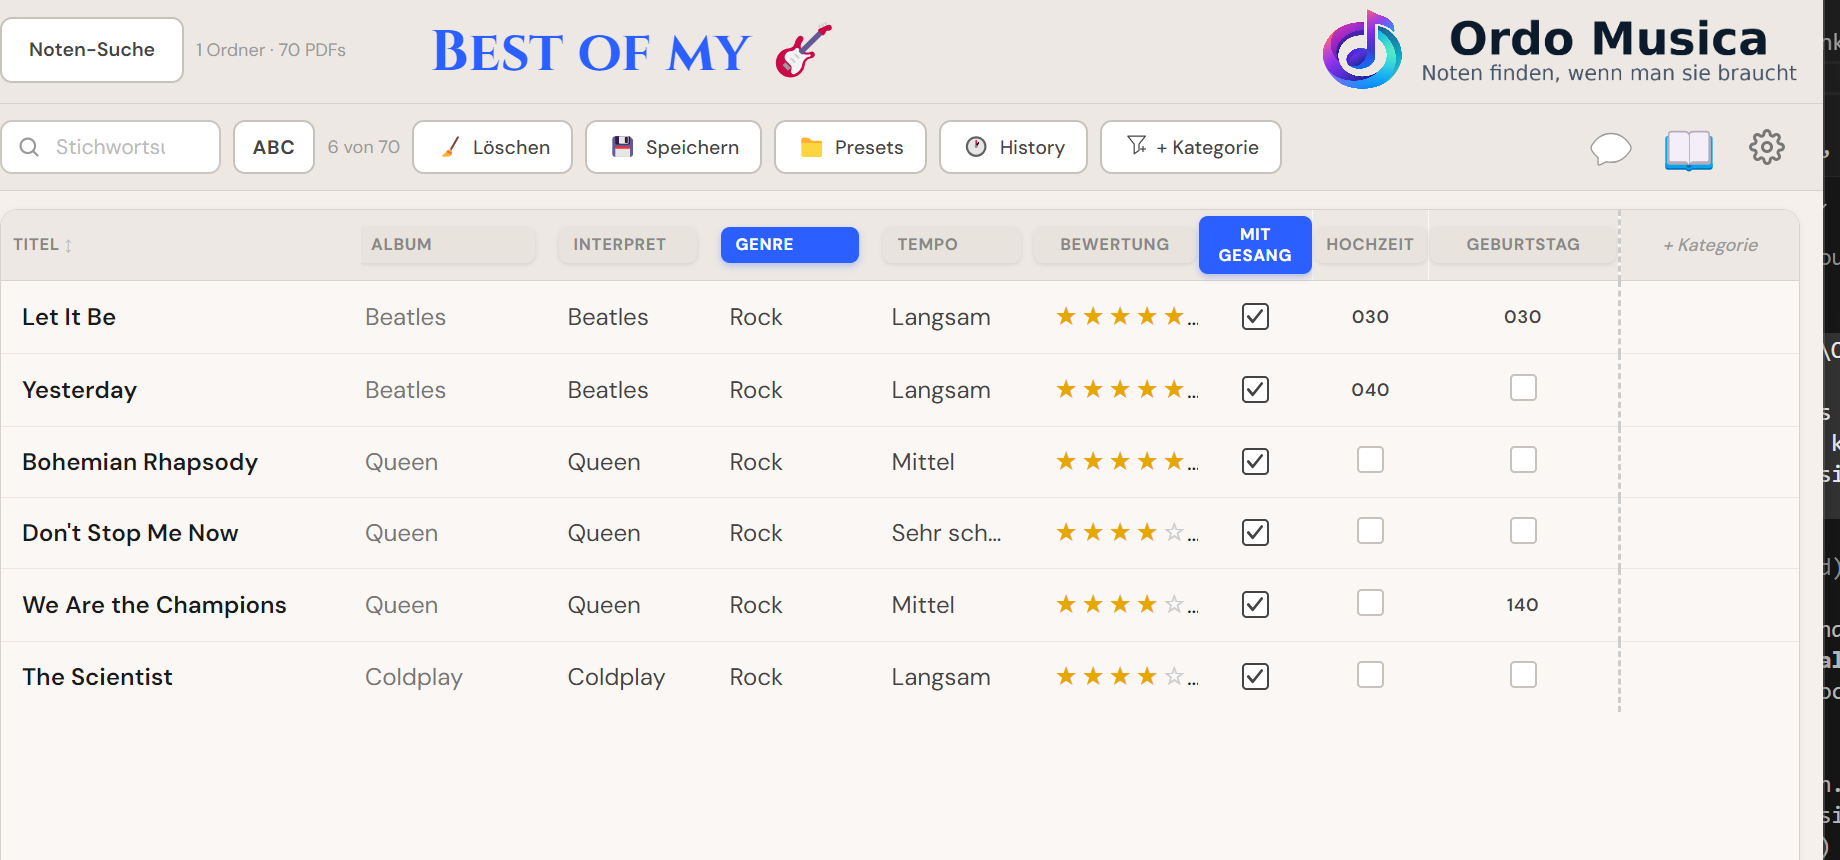
Task: Click the 6 von 70 result count
Action: [x=364, y=147]
